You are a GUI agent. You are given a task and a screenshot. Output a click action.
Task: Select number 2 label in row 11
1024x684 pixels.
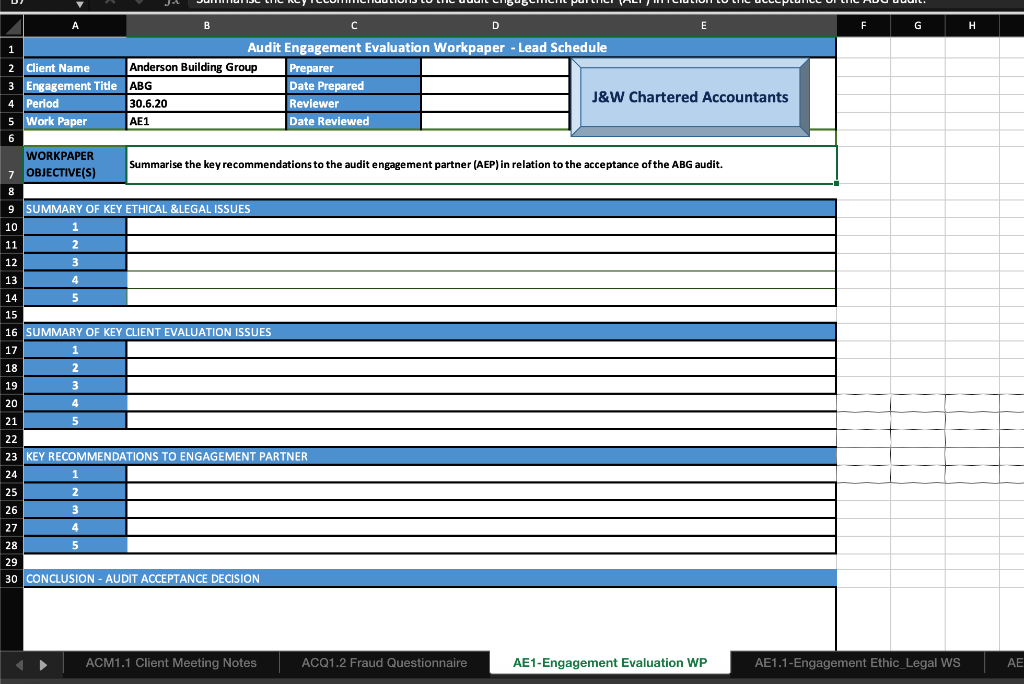(75, 244)
